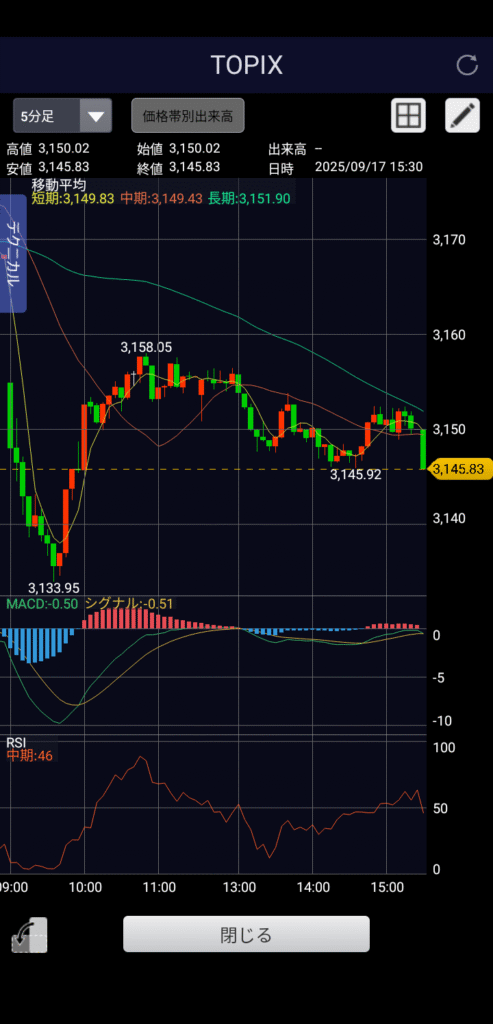Select the 3,158.05 high price label

(146, 347)
